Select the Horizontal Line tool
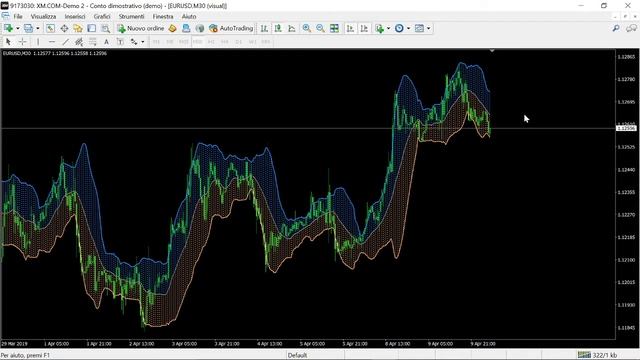Image resolution: width=640 pixels, height=360 pixels. 52,42
